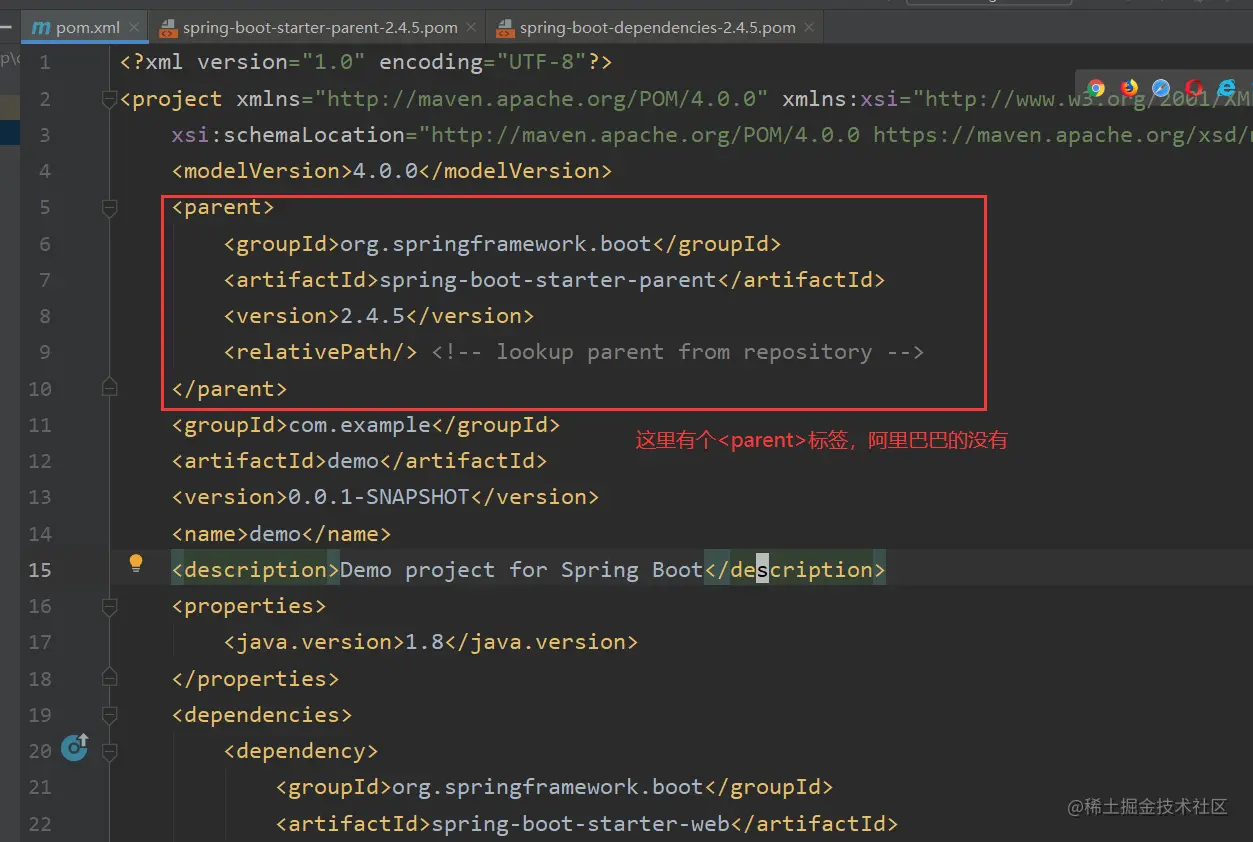Open the page in Chrome browser icon
The image size is (1253, 842).
coord(1095,88)
